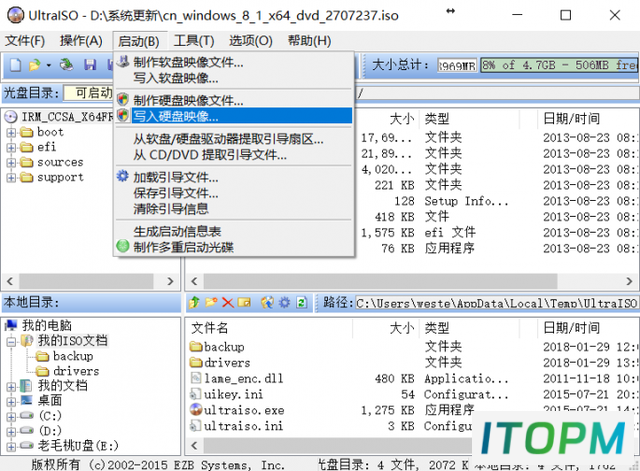Viewport: 640px width, 471px height.
Task: Click the 4.7GB capacity usage bar
Action: tap(560, 65)
